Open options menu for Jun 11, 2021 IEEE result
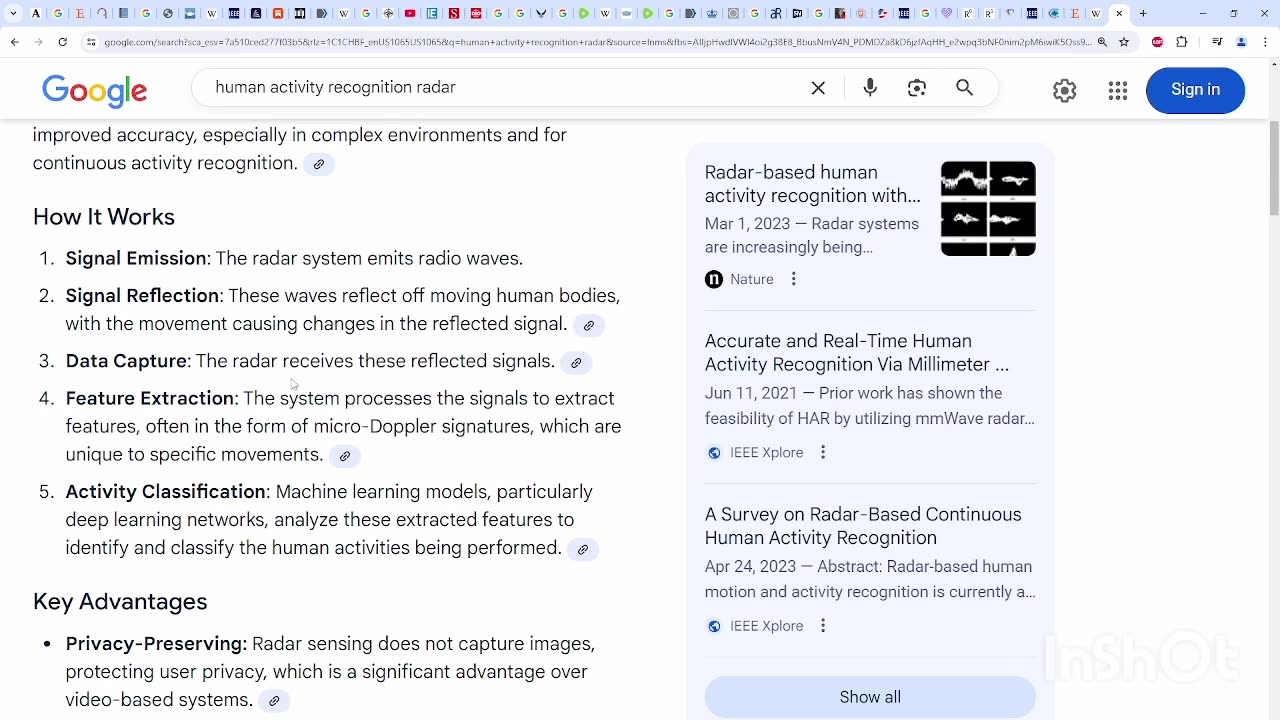1280x720 pixels. click(823, 453)
